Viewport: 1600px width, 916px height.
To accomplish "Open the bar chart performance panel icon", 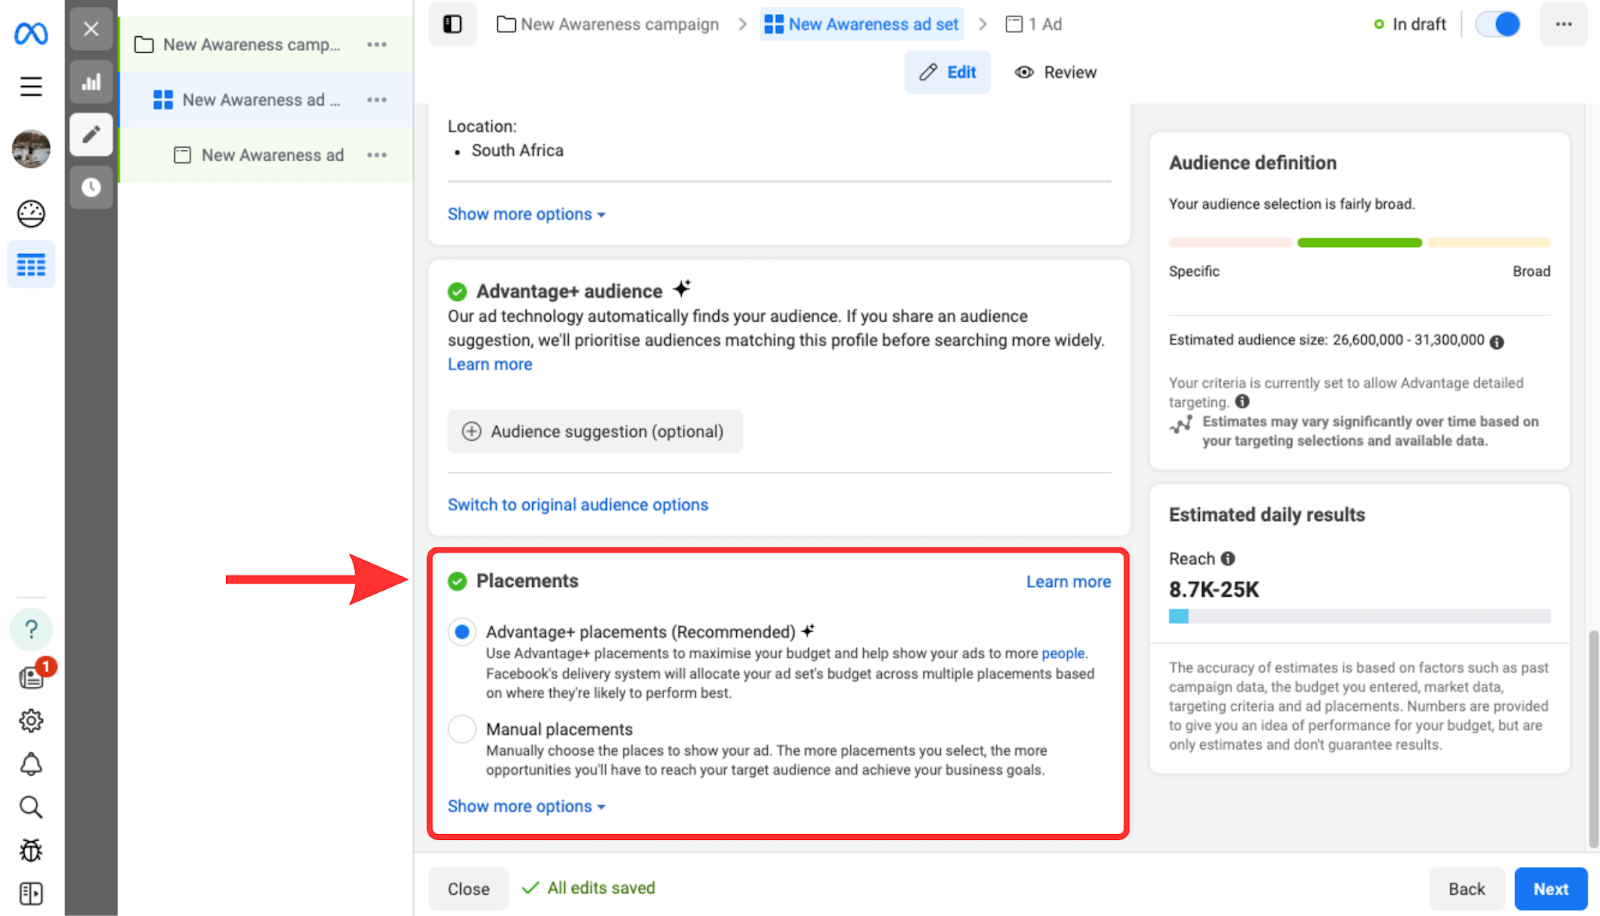I will 91,82.
